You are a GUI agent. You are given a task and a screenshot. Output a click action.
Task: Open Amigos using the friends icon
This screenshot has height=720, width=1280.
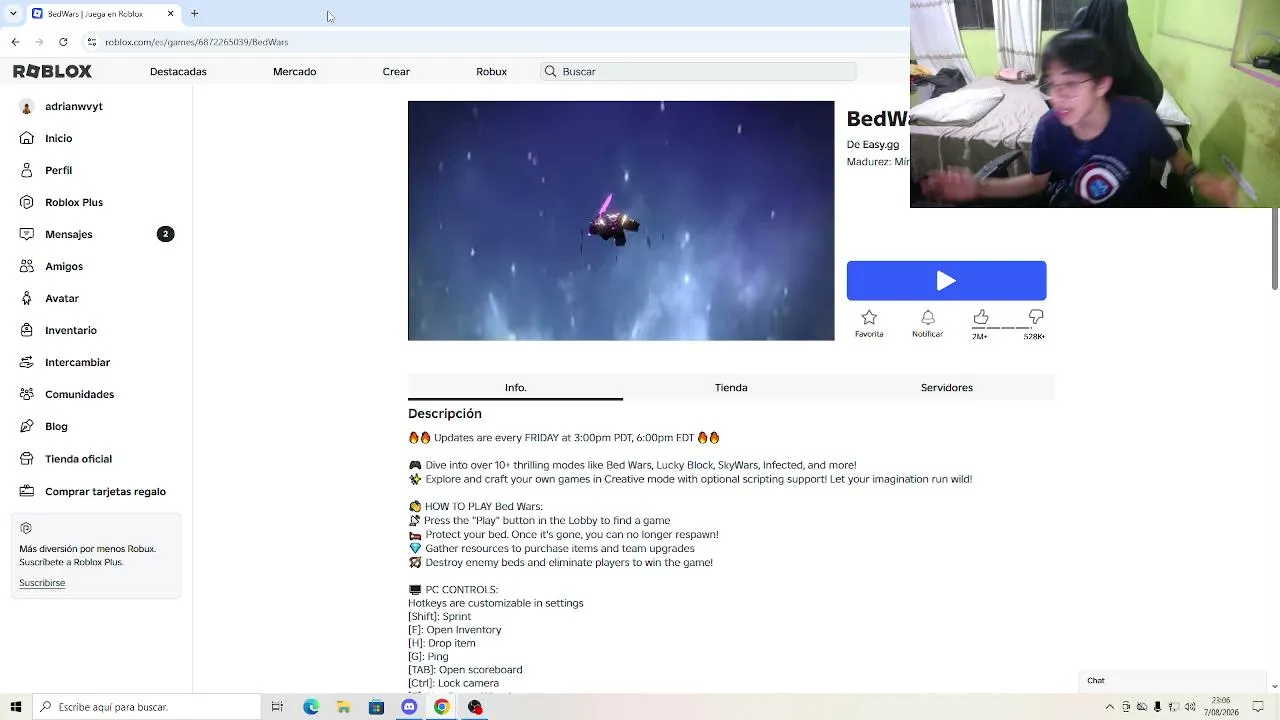[26, 266]
